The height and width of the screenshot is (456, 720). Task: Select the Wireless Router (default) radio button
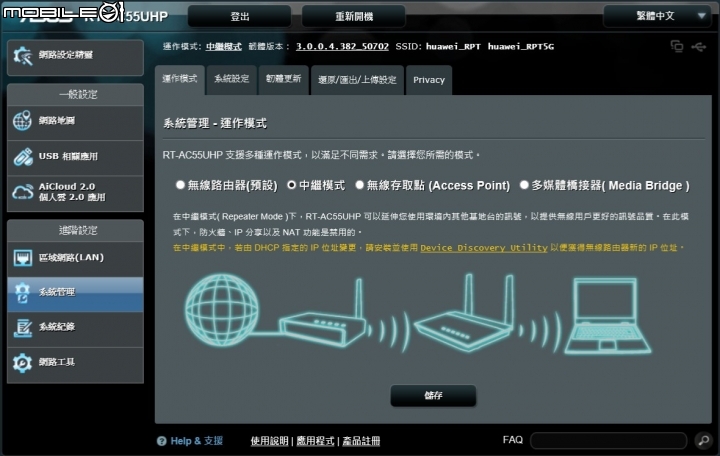180,185
